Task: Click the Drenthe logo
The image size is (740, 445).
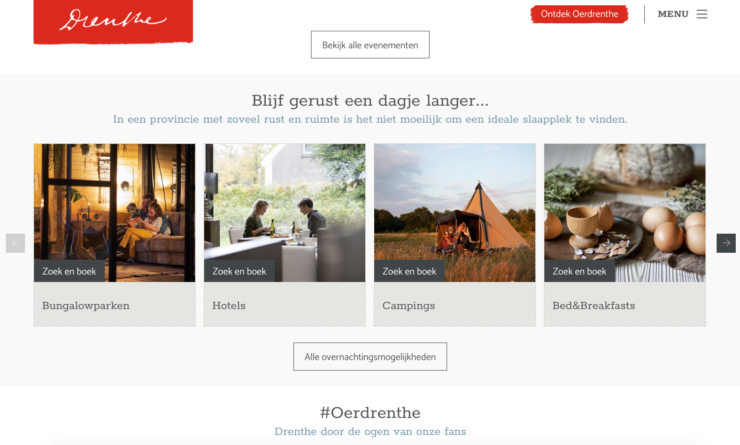Action: [113, 21]
